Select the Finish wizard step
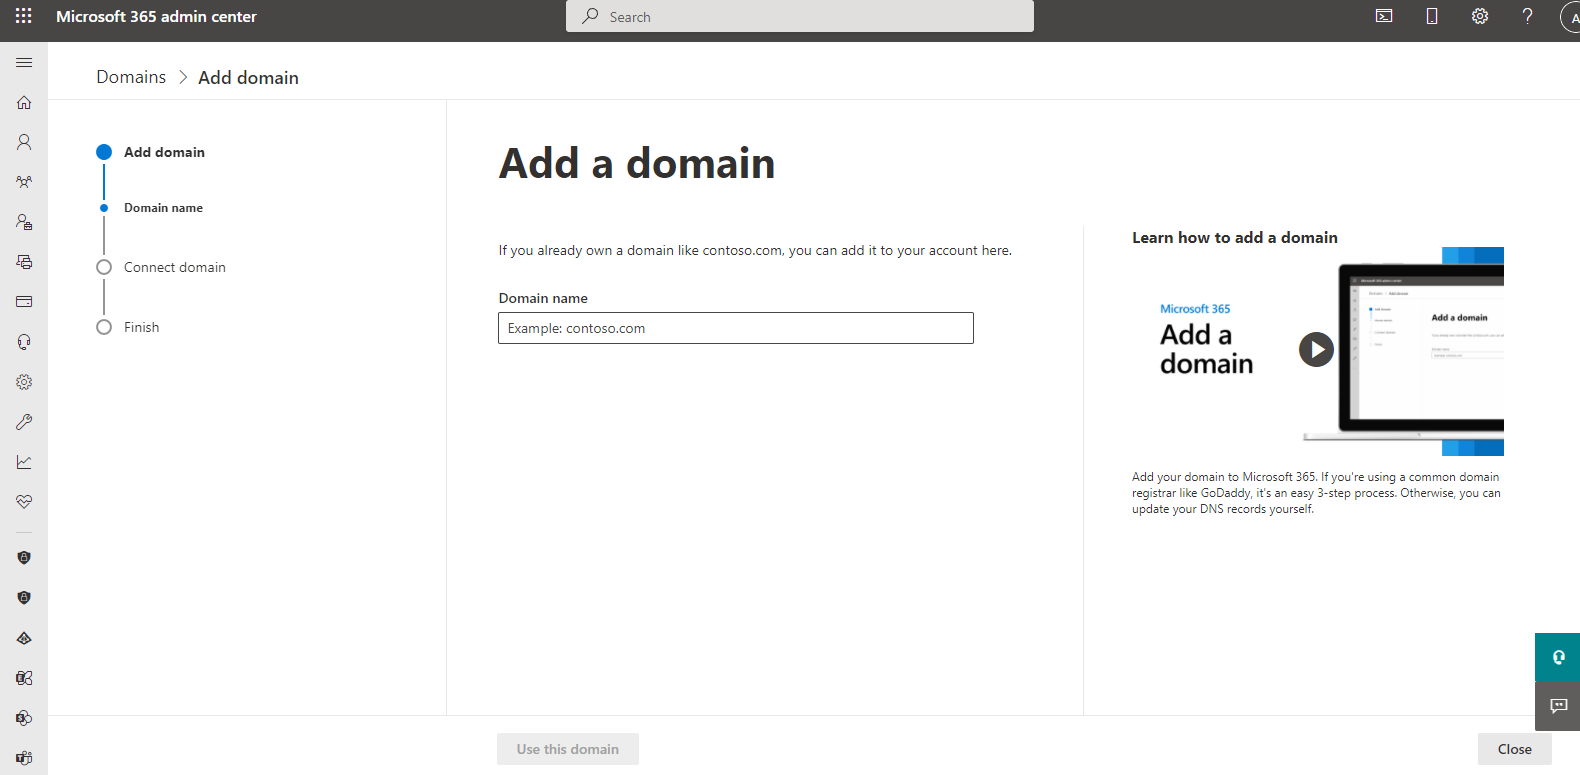Screen dimensions: 1580x775 (x=128, y=327)
